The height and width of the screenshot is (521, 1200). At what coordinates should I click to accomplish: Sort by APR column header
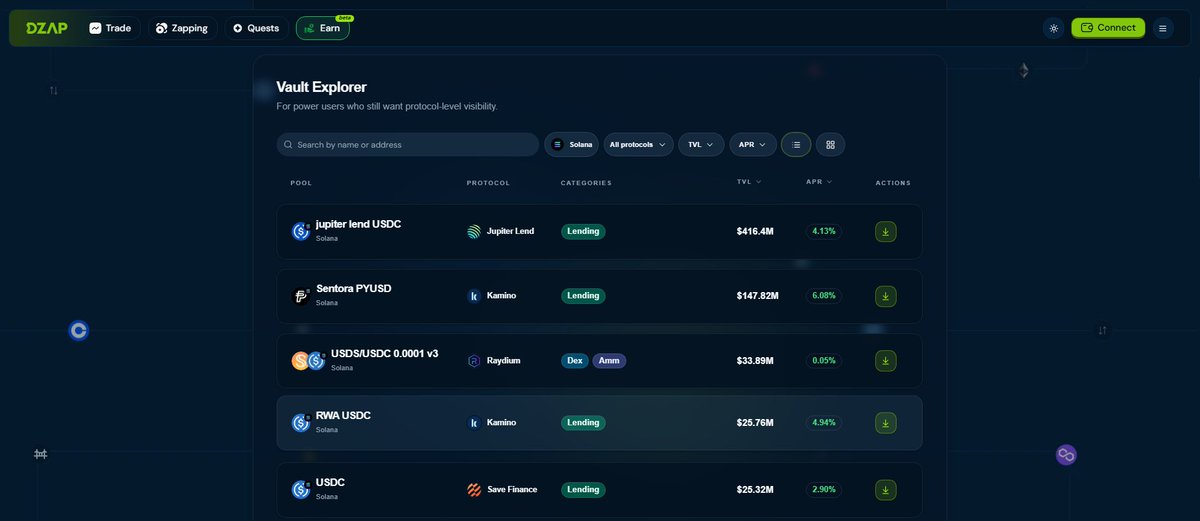819,182
